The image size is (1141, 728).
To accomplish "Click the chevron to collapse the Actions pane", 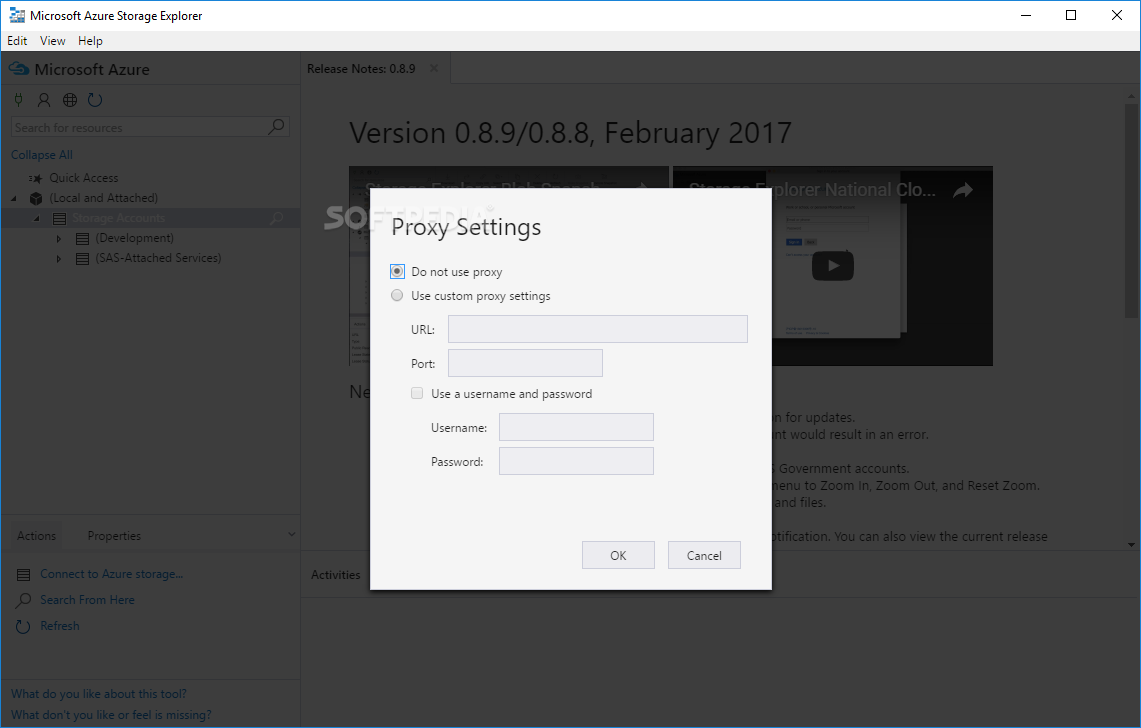I will click(291, 534).
